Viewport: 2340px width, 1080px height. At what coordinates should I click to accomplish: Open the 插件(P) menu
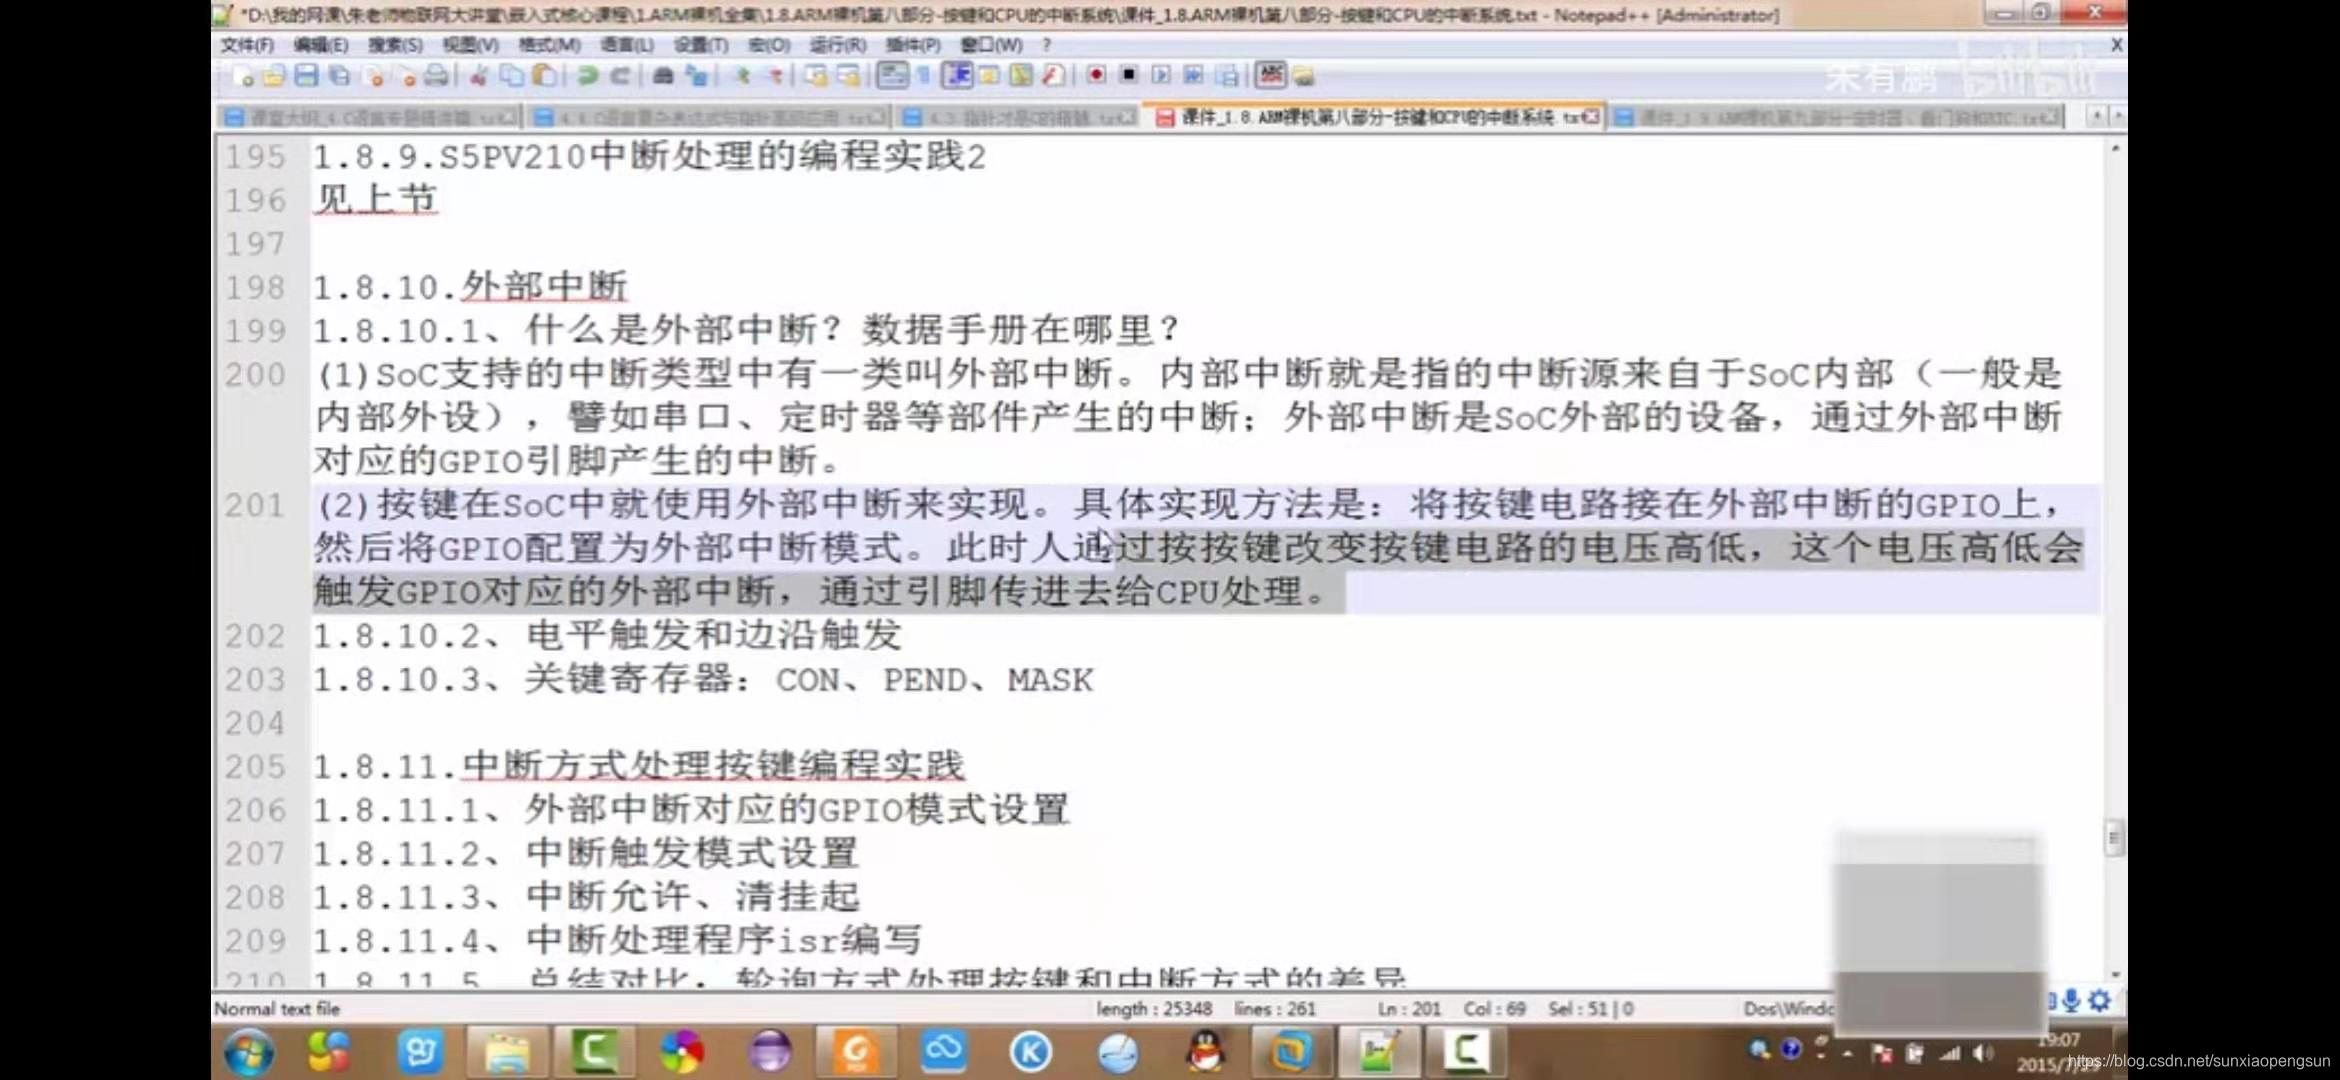pos(912,45)
